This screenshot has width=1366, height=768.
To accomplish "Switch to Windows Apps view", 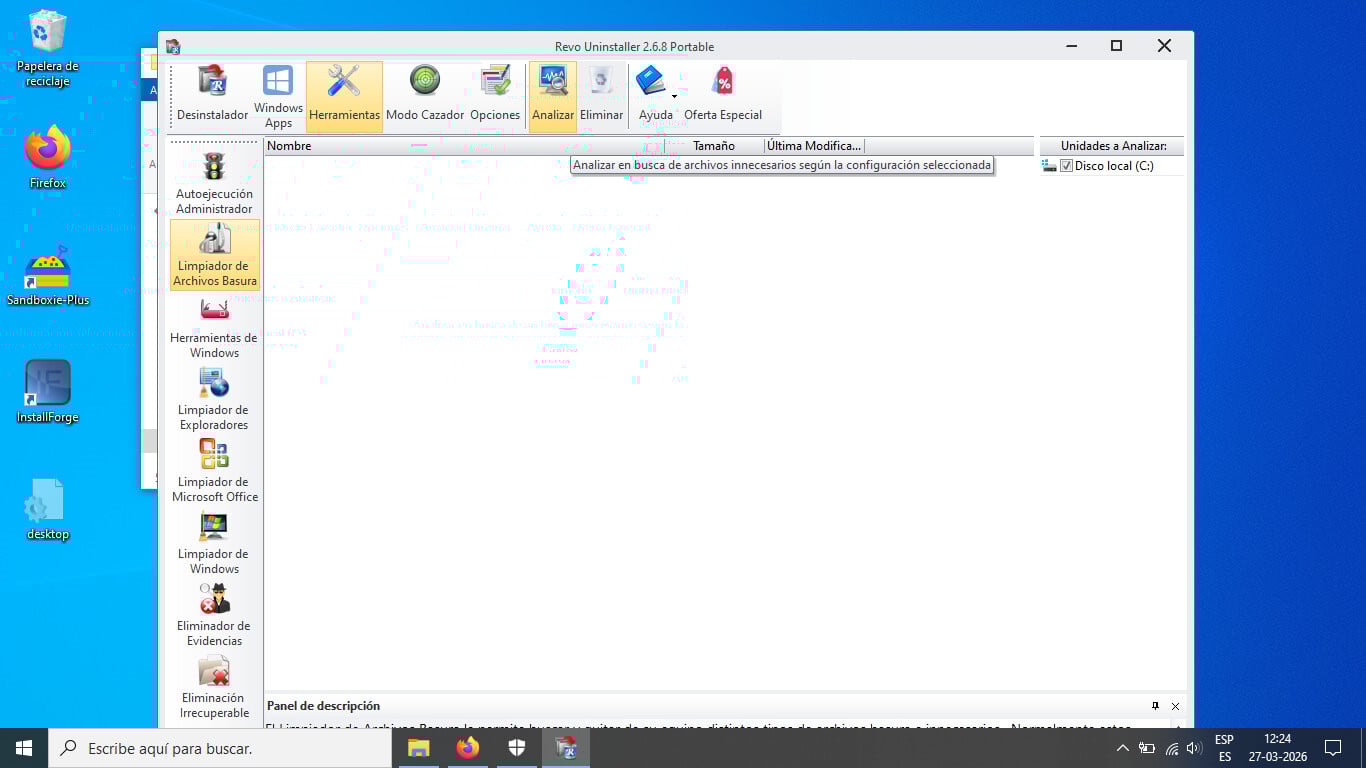I will [x=278, y=96].
